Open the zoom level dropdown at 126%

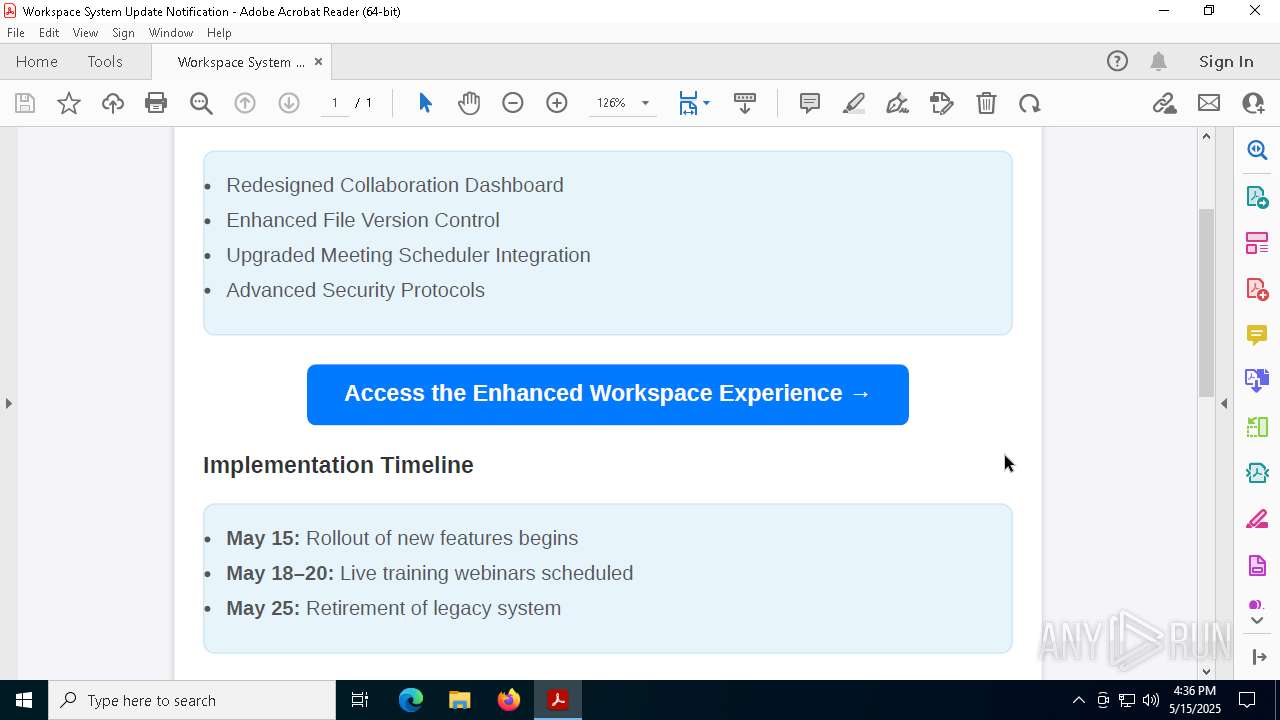[645, 103]
